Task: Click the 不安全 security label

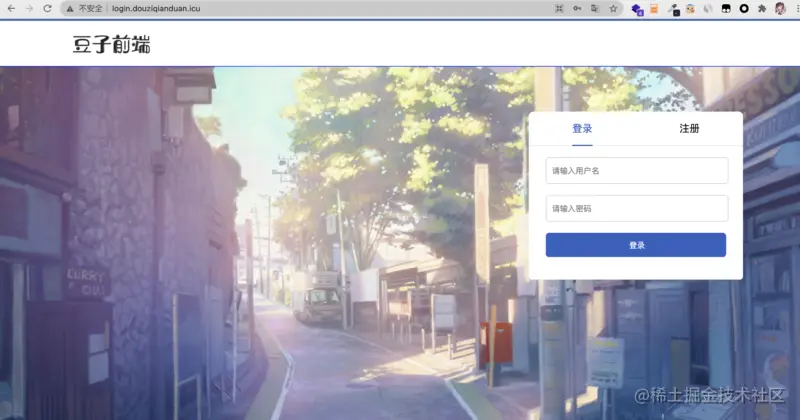Action: 90,9
